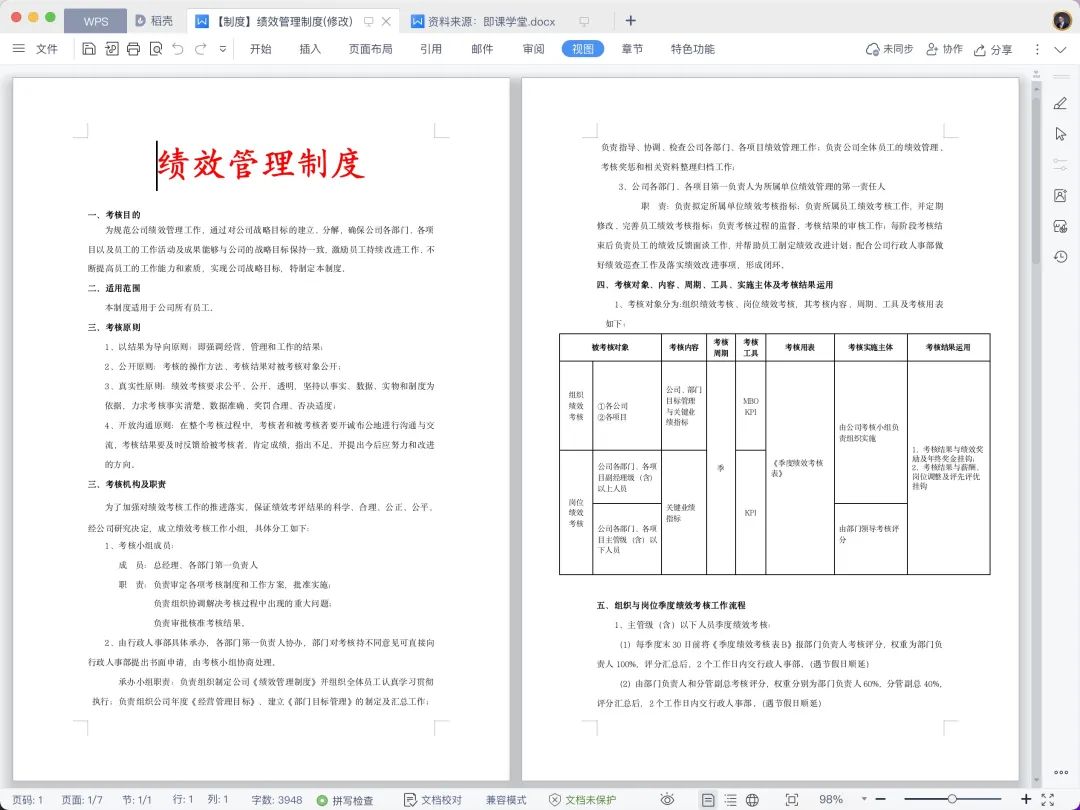Click the 页面: 1/7 status bar entry
This screenshot has height=810, width=1080.
(x=82, y=800)
